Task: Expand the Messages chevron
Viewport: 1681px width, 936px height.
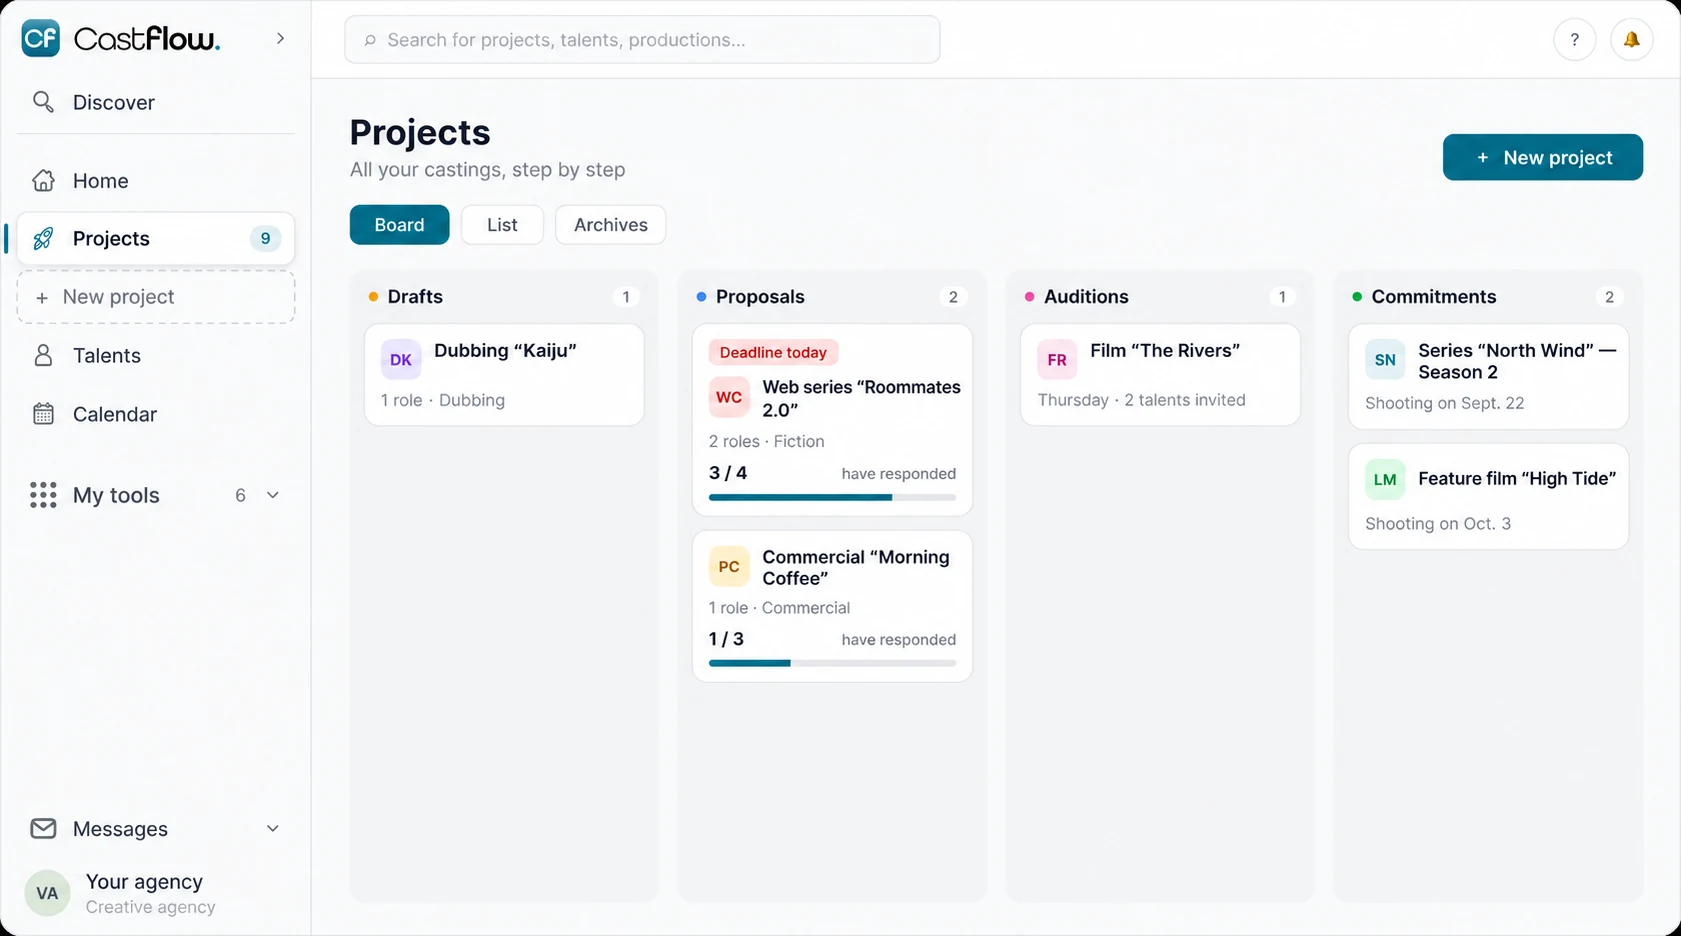Action: [273, 829]
